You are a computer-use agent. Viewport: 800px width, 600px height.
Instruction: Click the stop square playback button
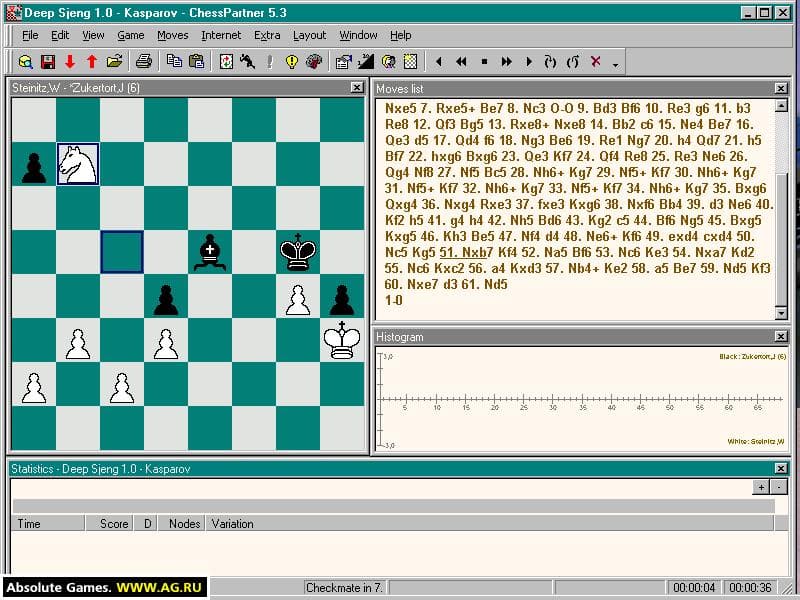pos(484,62)
